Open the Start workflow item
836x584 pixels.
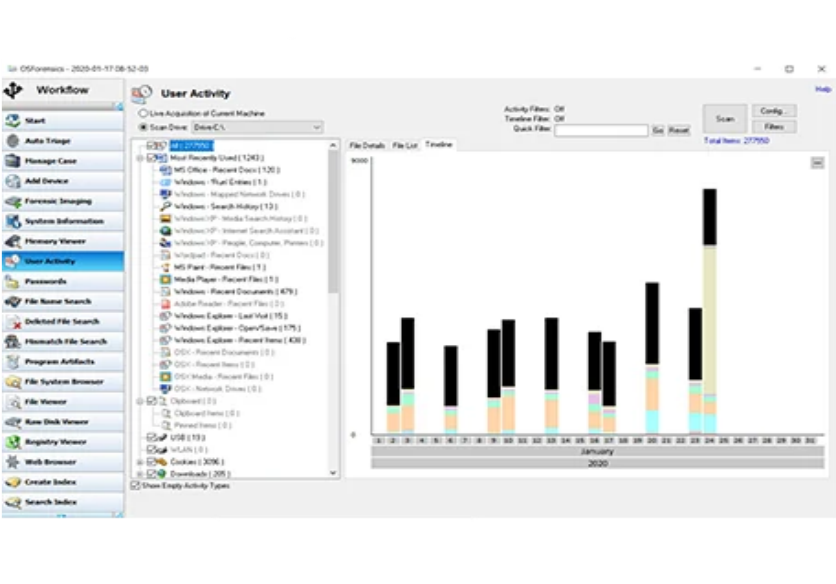point(62,121)
